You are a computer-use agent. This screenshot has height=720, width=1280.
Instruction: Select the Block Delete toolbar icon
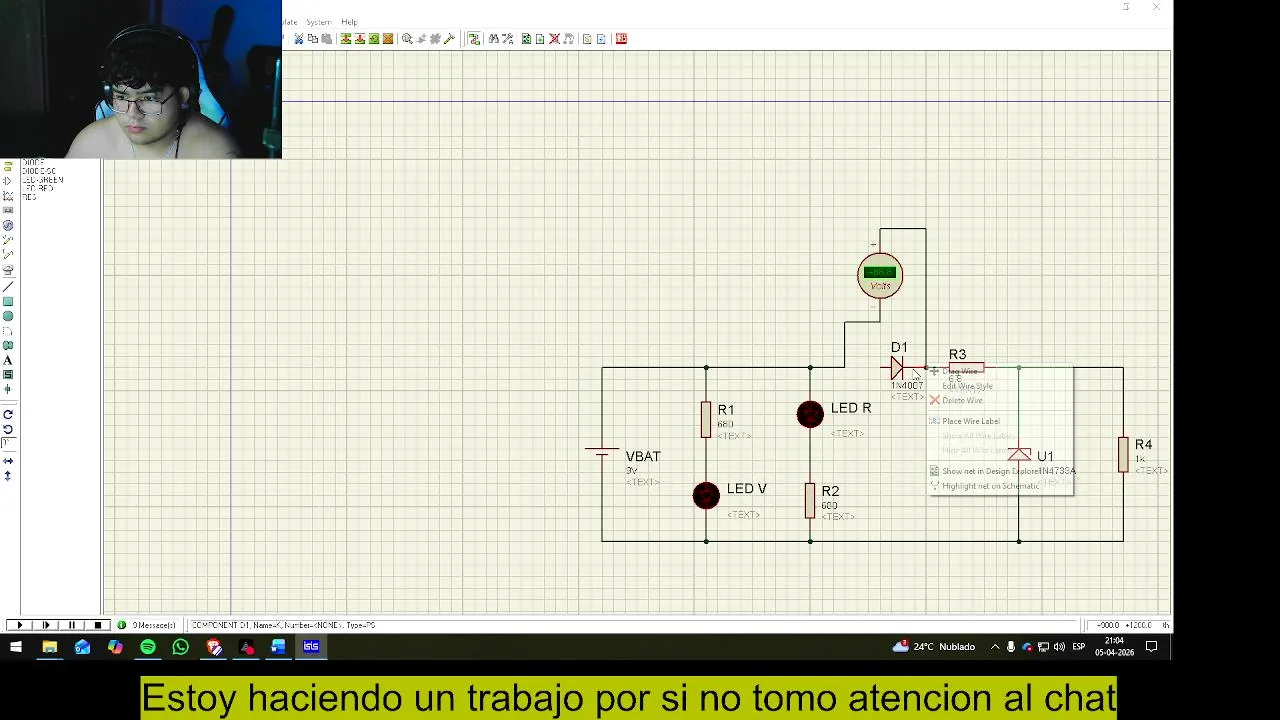coord(388,39)
